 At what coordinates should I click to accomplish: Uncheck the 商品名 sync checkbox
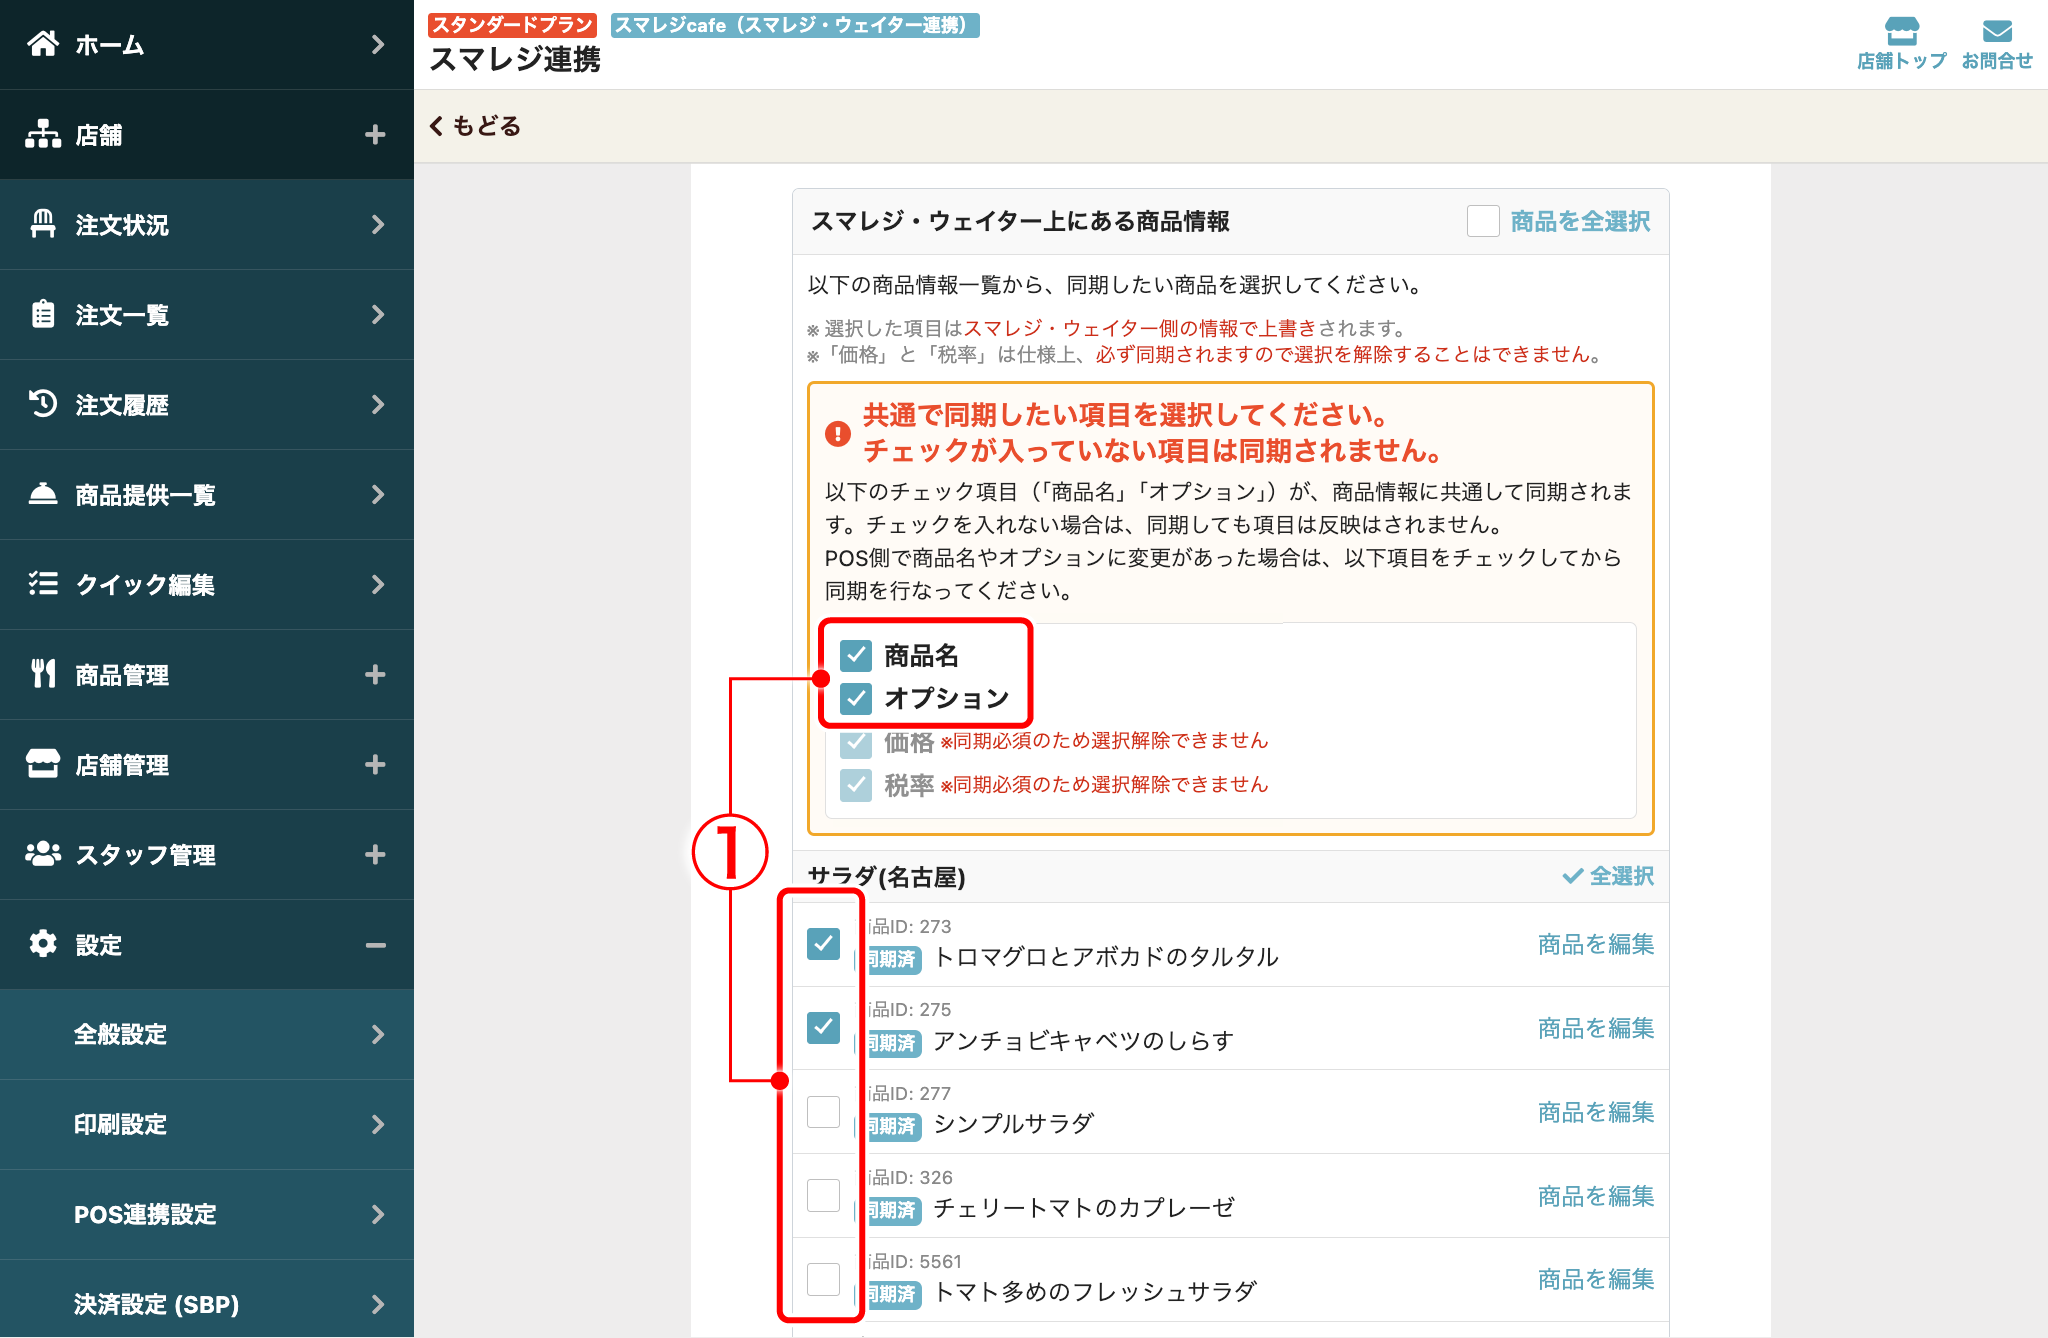(856, 656)
